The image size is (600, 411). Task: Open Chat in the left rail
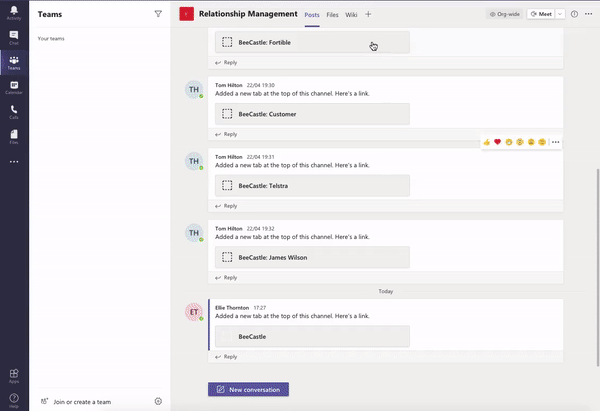pyautogui.click(x=14, y=38)
